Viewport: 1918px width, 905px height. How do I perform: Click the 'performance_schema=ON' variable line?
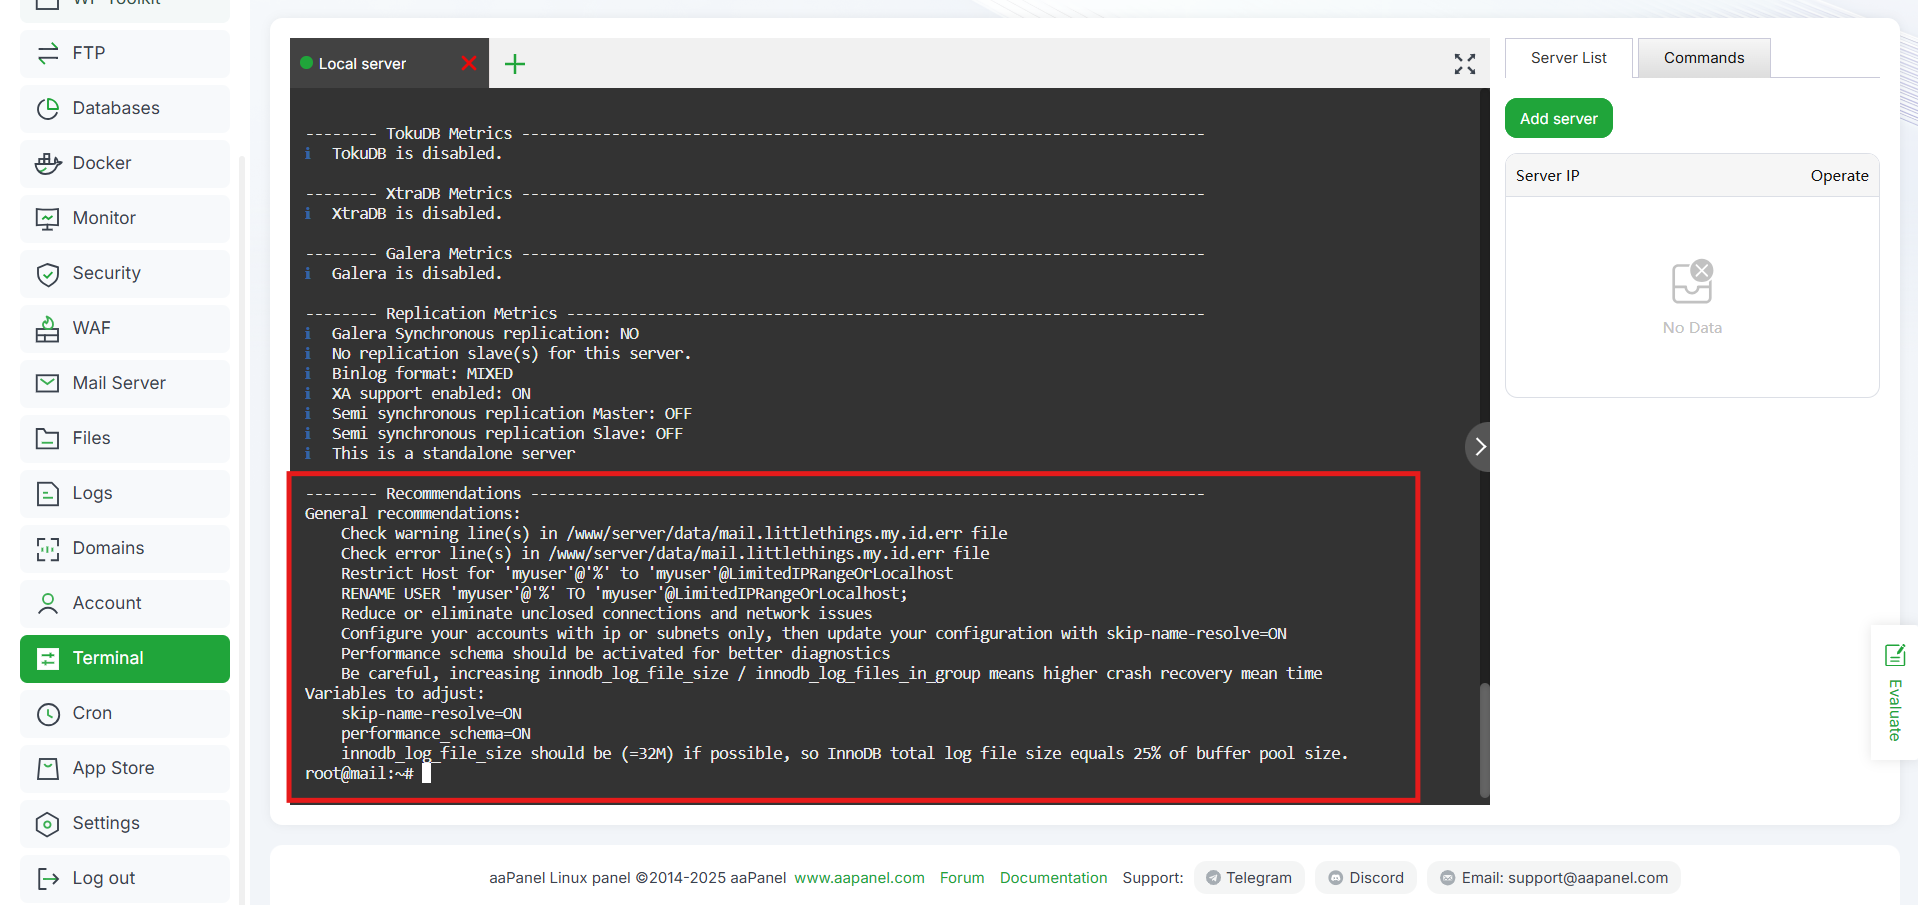(x=436, y=733)
